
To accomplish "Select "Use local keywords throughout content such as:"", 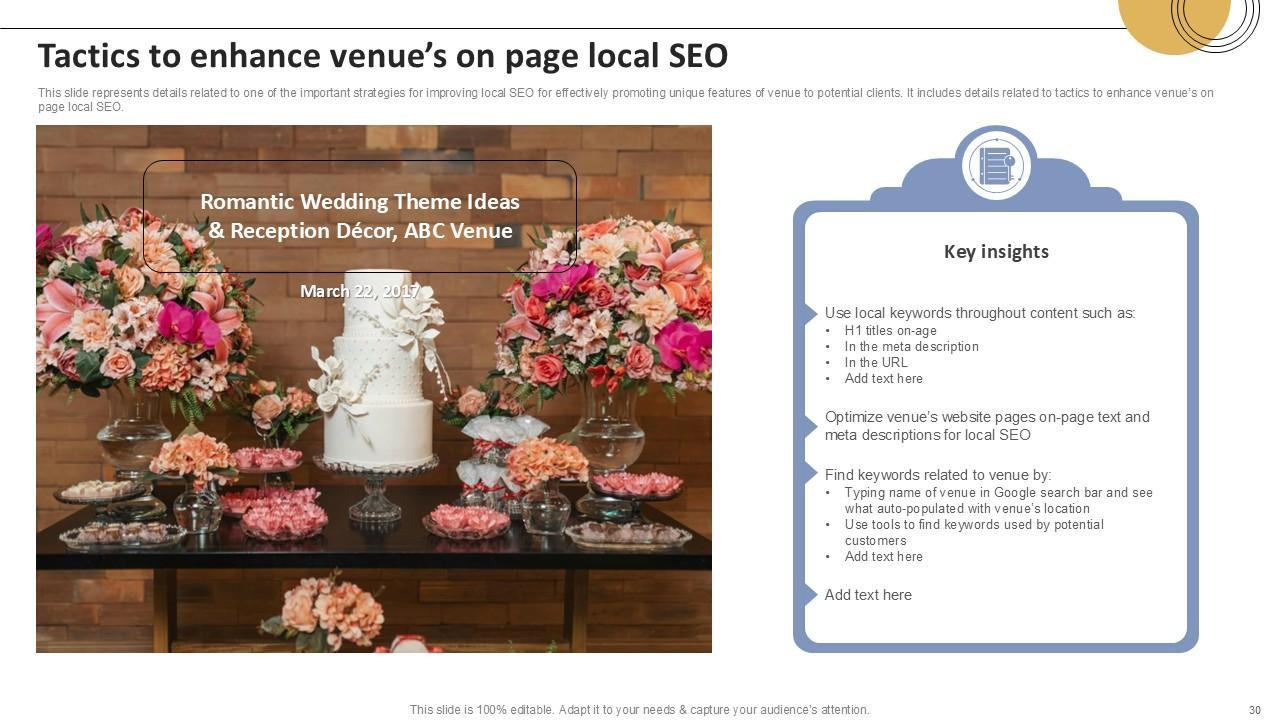I will point(980,313).
